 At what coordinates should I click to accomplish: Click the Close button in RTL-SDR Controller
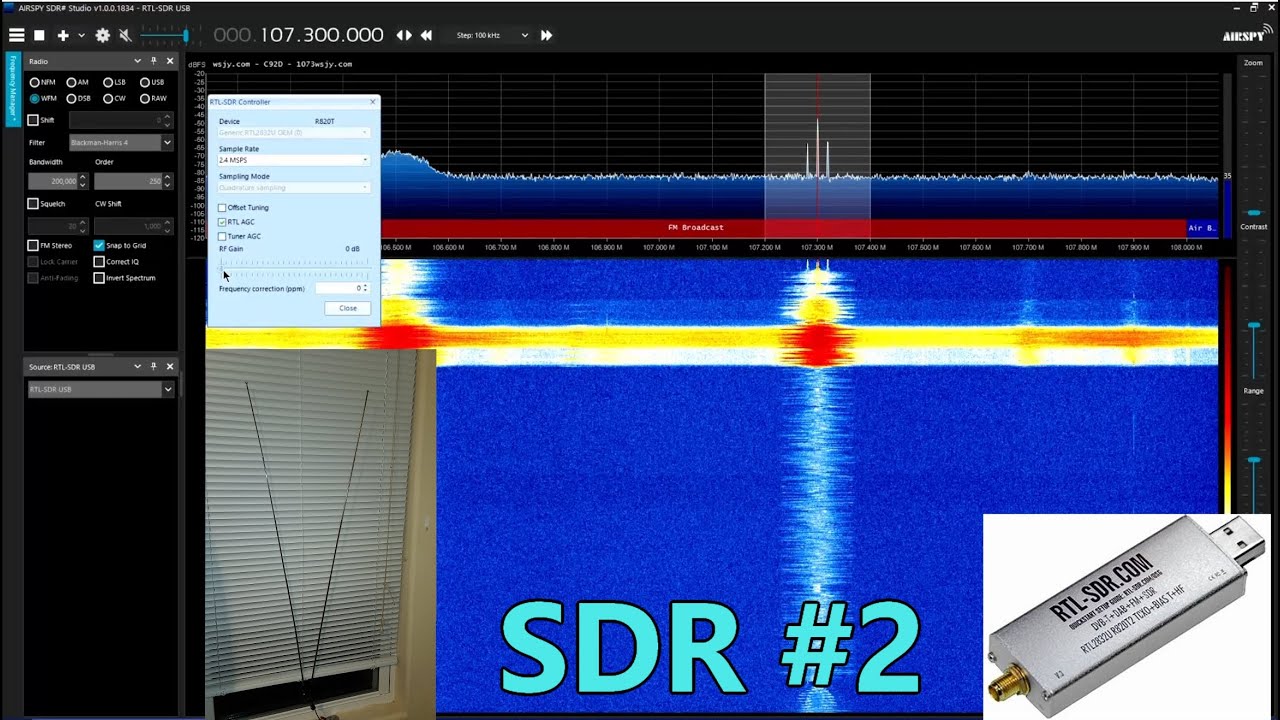(348, 308)
